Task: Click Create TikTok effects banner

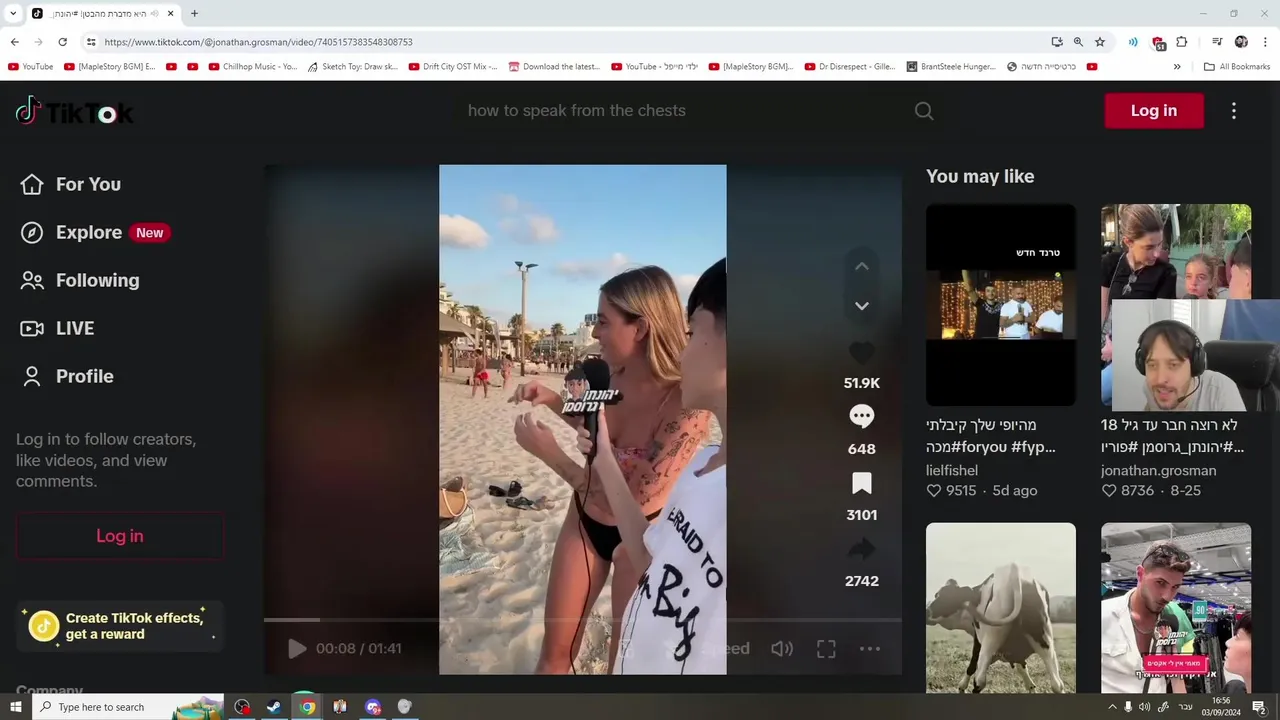Action: tap(120, 626)
